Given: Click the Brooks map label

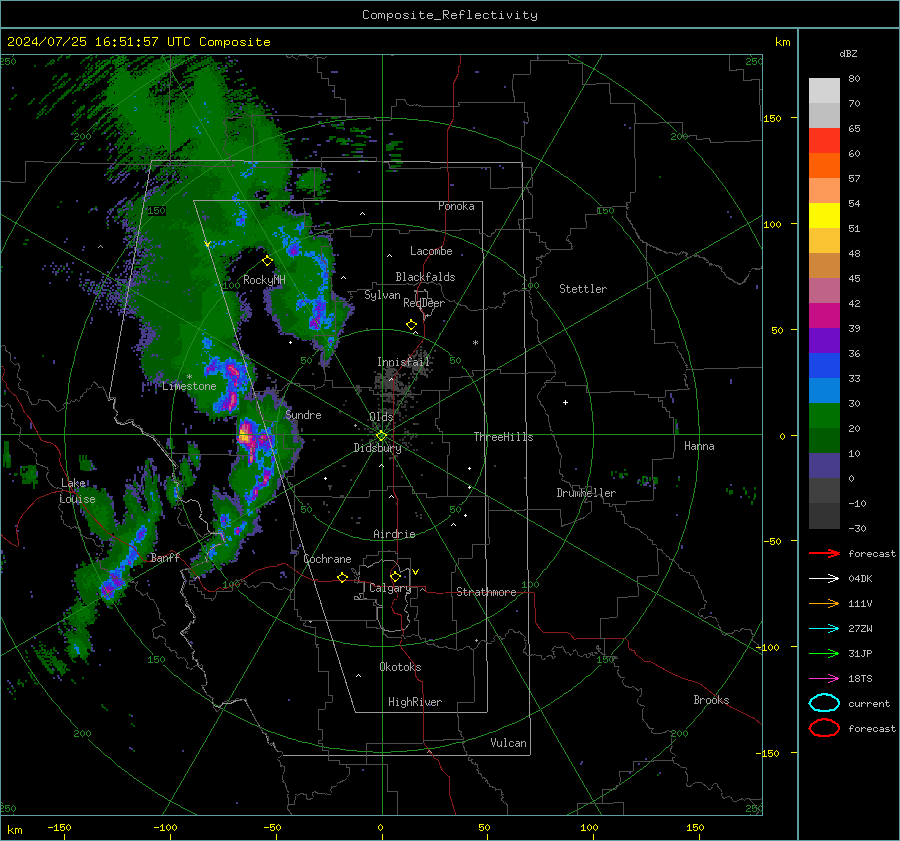Looking at the screenshot, I should point(711,700).
